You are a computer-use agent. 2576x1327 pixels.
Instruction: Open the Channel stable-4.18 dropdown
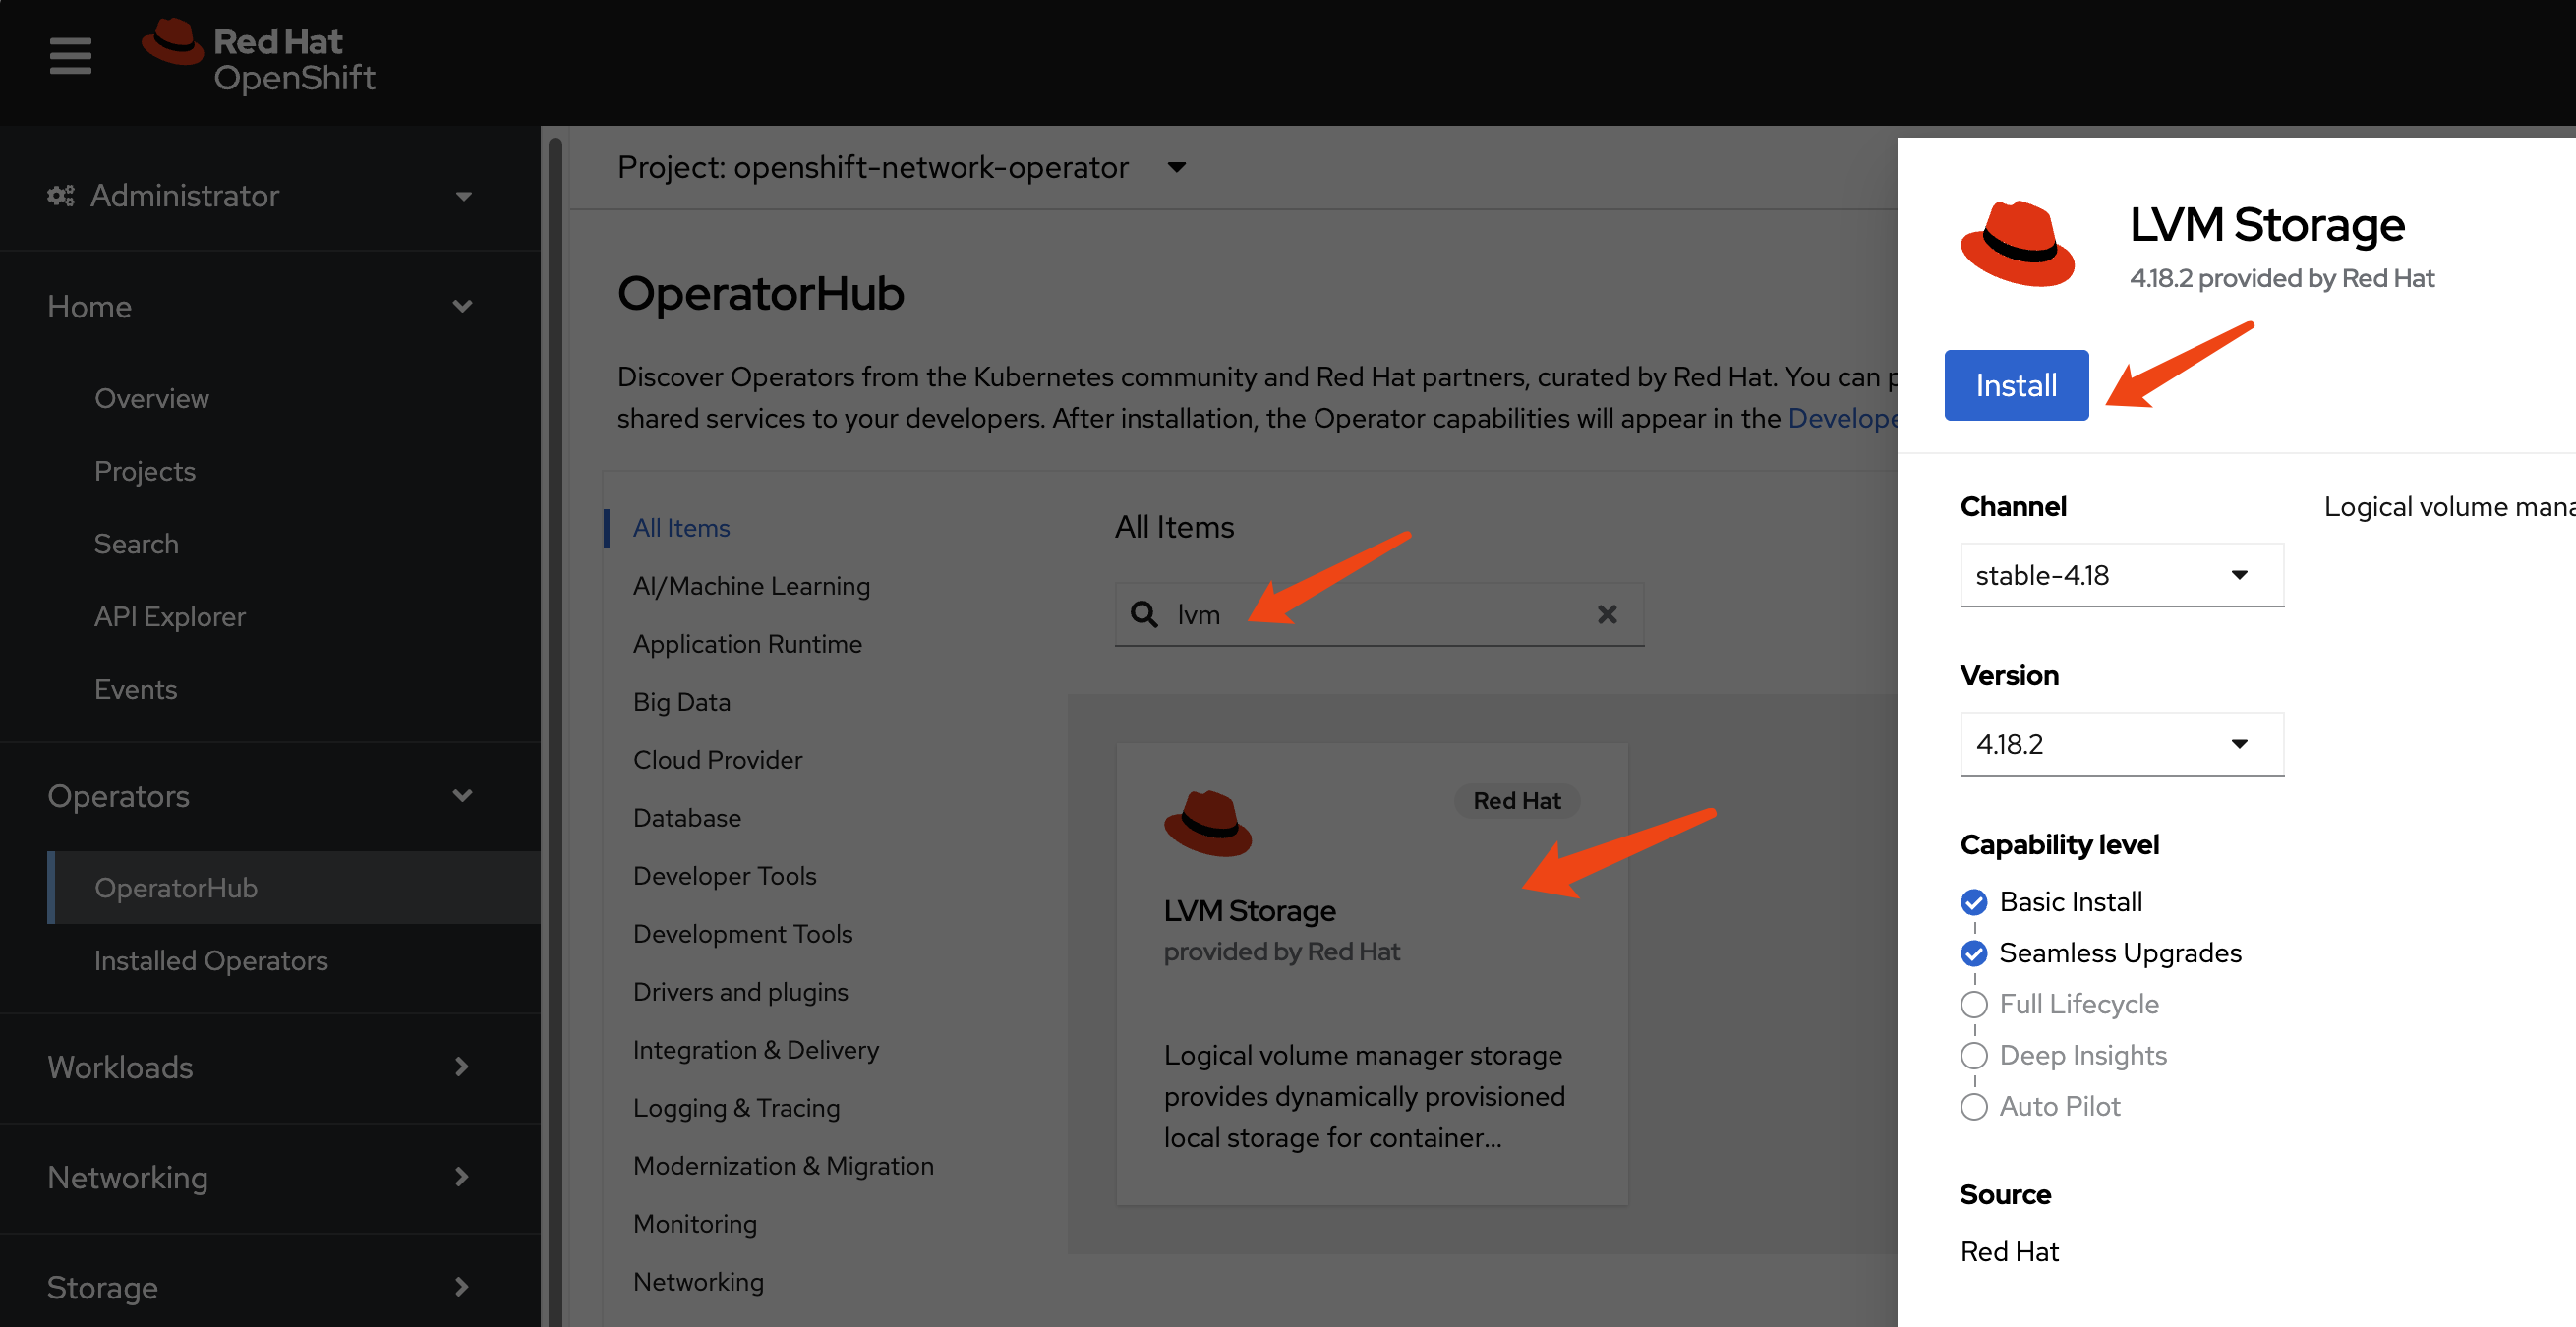point(2120,575)
